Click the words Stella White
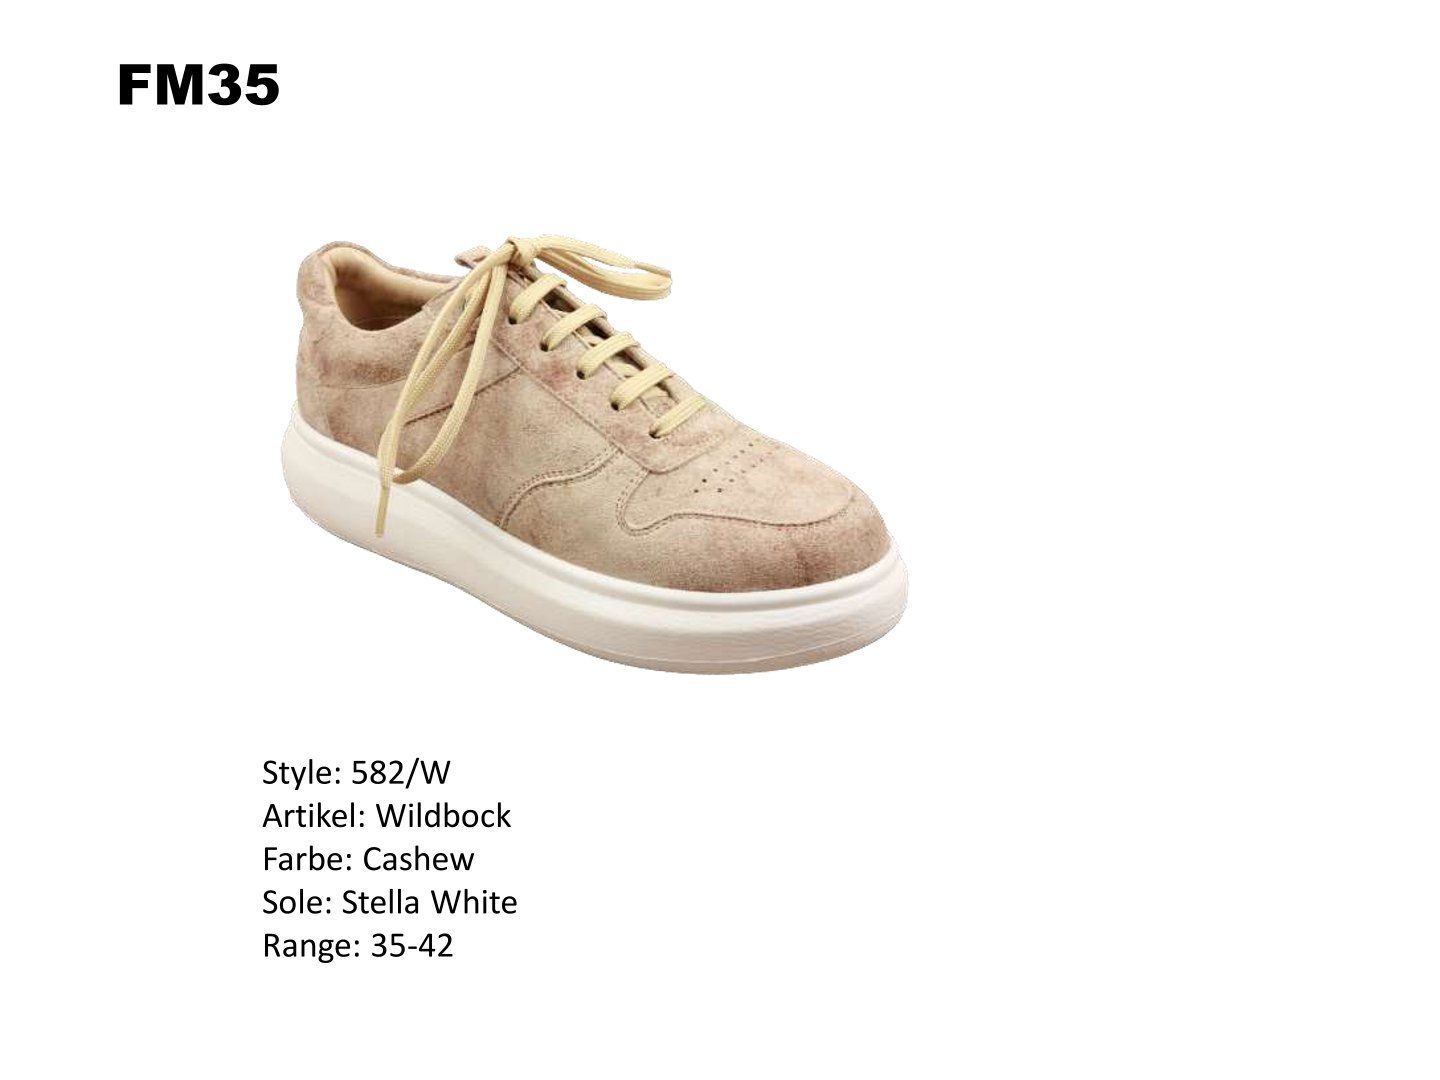1440x1080 pixels. (430, 902)
